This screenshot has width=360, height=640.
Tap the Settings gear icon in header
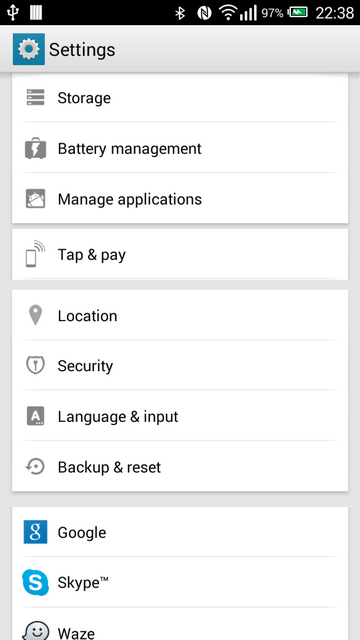pyautogui.click(x=29, y=49)
